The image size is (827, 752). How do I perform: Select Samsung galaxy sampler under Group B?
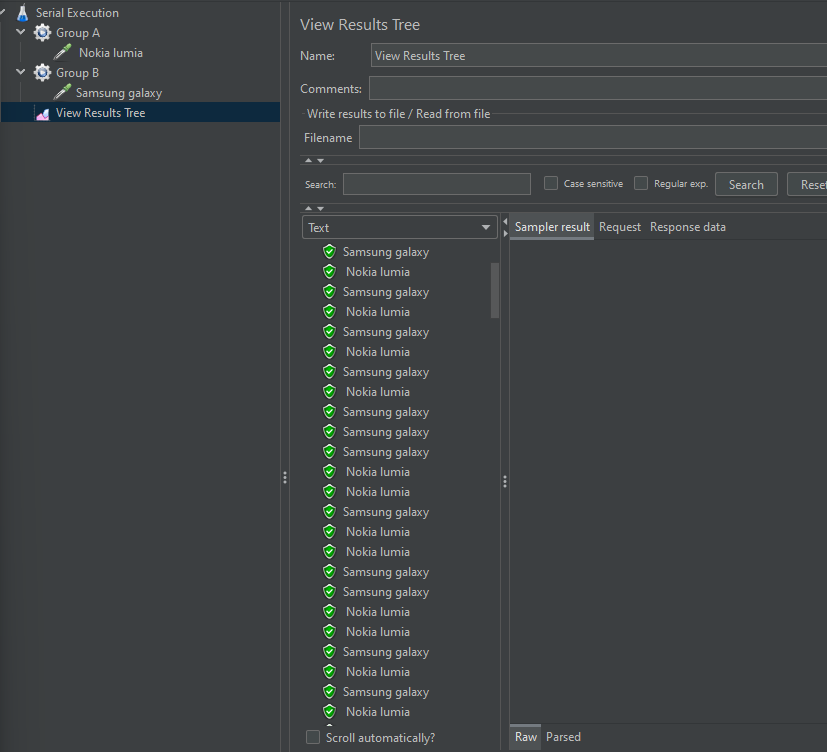coord(119,93)
